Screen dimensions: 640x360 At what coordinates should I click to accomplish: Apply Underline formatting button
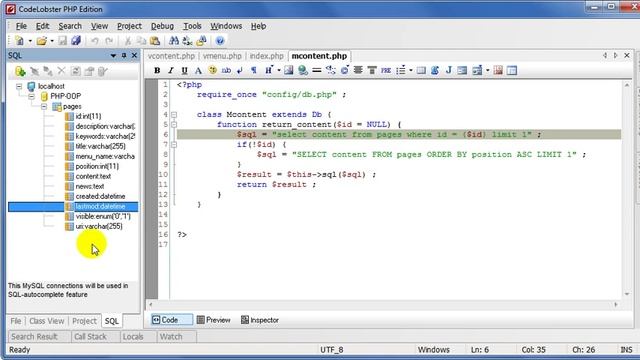coord(184,70)
